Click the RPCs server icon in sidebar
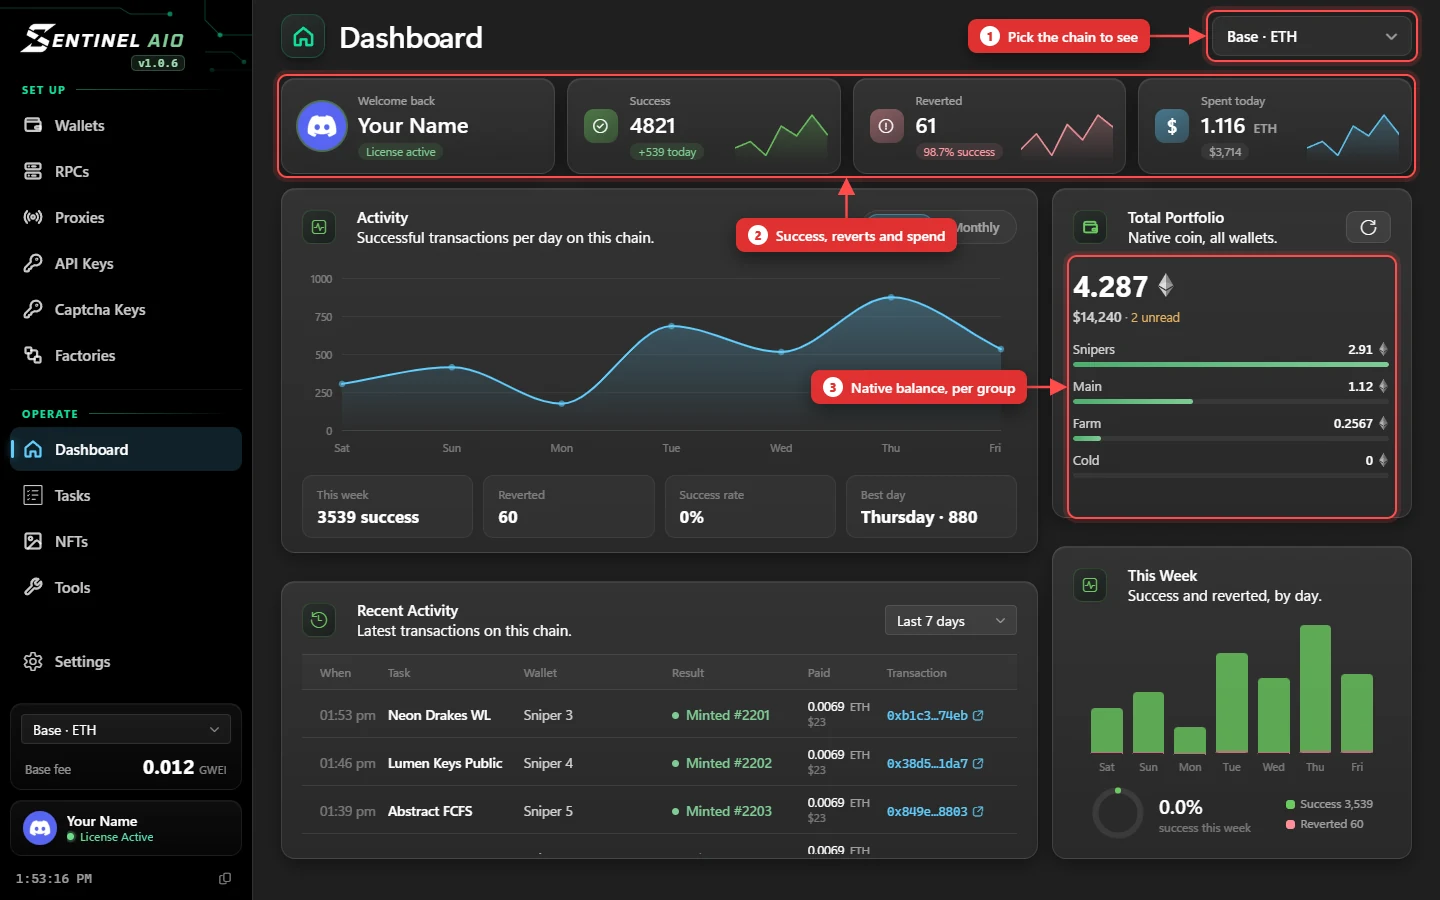1440x900 pixels. point(33,171)
